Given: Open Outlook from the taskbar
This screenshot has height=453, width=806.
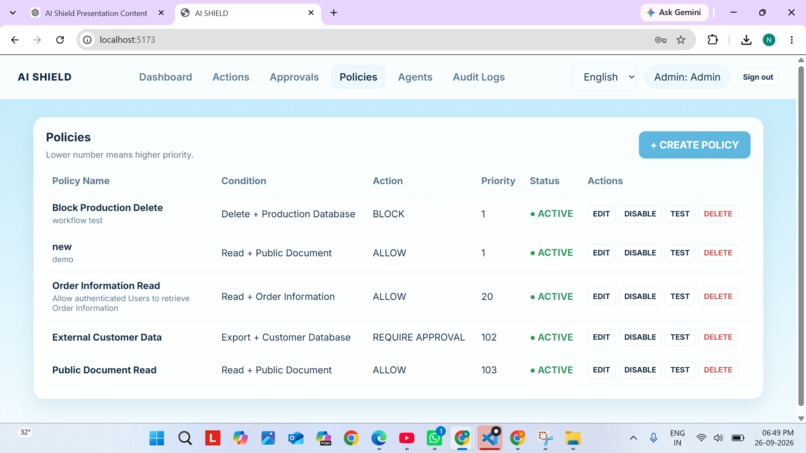Looking at the screenshot, I should [296, 438].
